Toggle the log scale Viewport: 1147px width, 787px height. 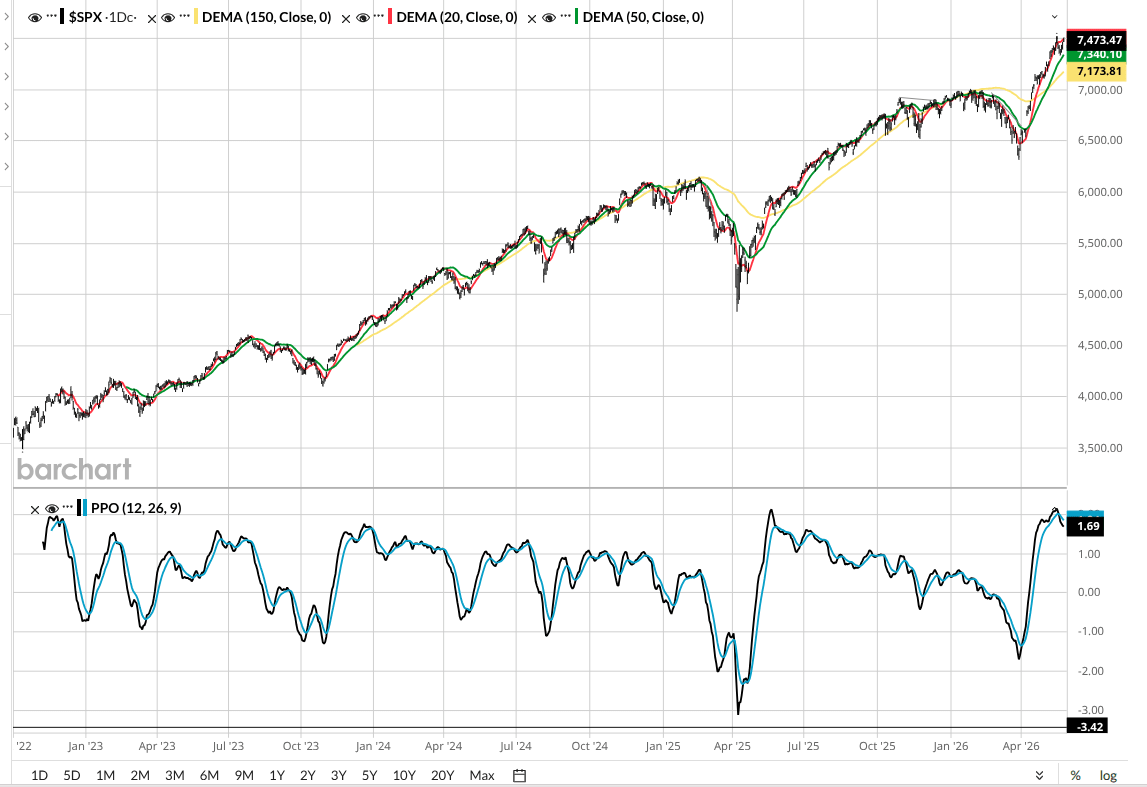click(x=1108, y=775)
